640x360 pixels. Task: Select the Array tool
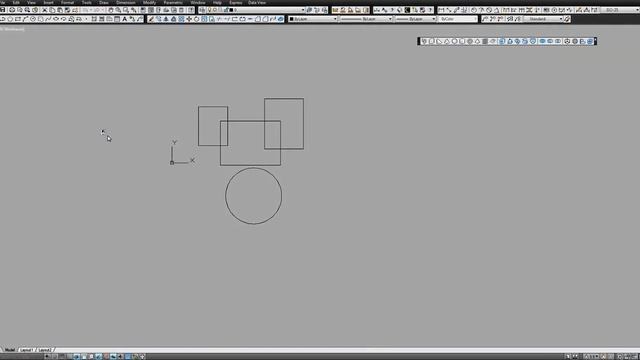tap(181, 19)
